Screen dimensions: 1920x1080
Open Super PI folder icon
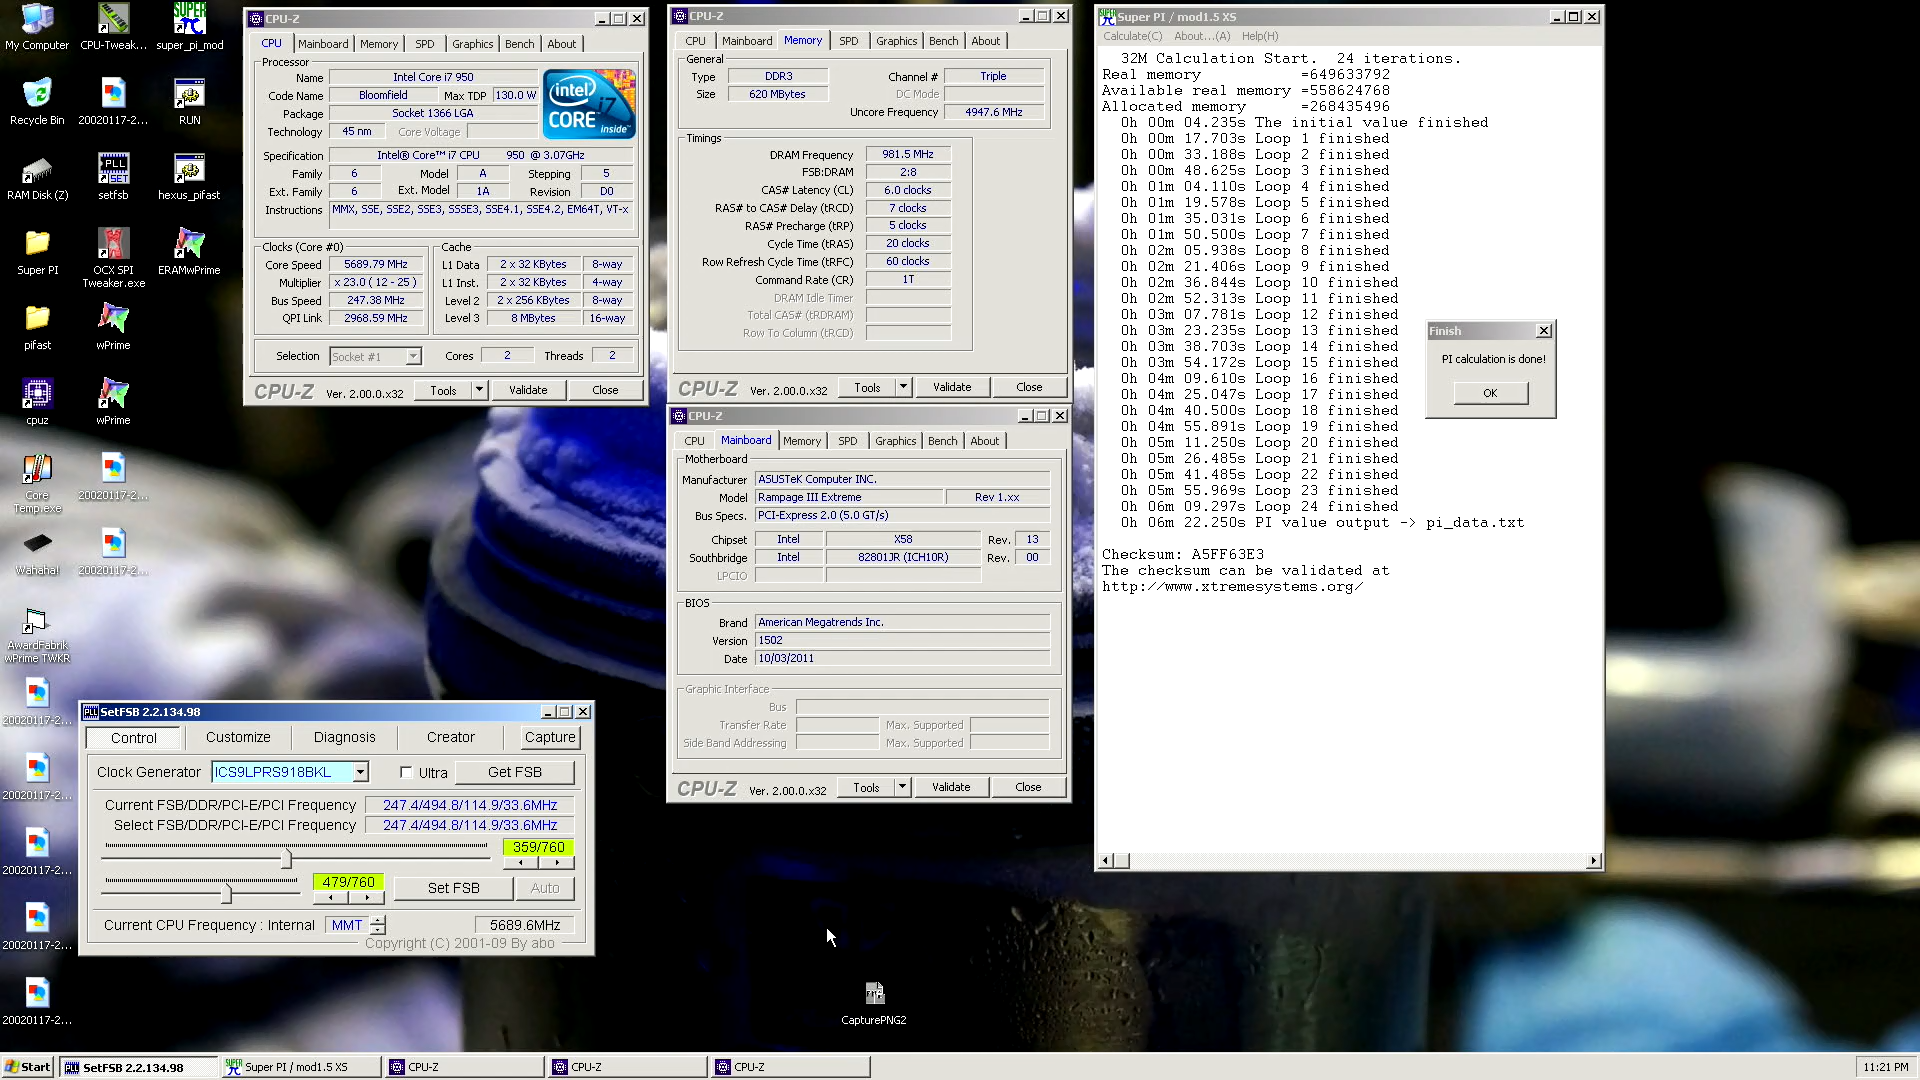click(37, 252)
